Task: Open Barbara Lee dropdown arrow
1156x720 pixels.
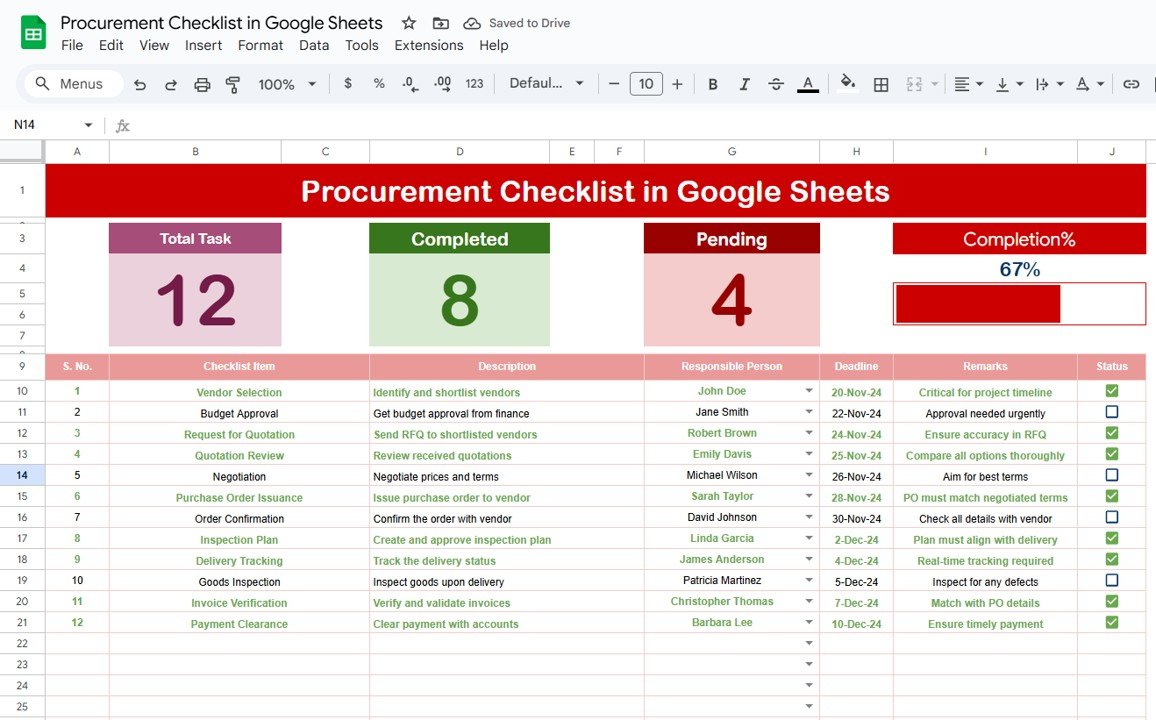Action: 809,623
